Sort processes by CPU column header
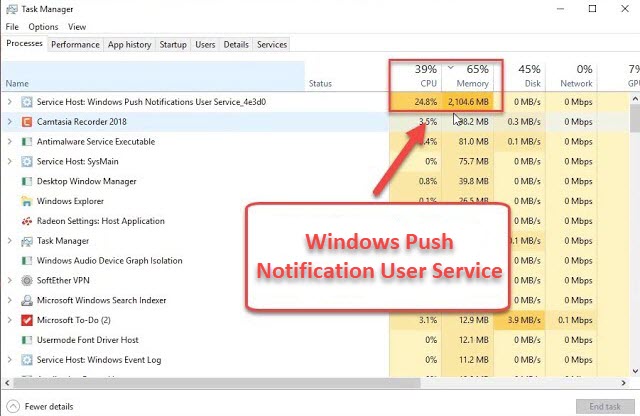Screen dimensions: 640x416 [415, 76]
